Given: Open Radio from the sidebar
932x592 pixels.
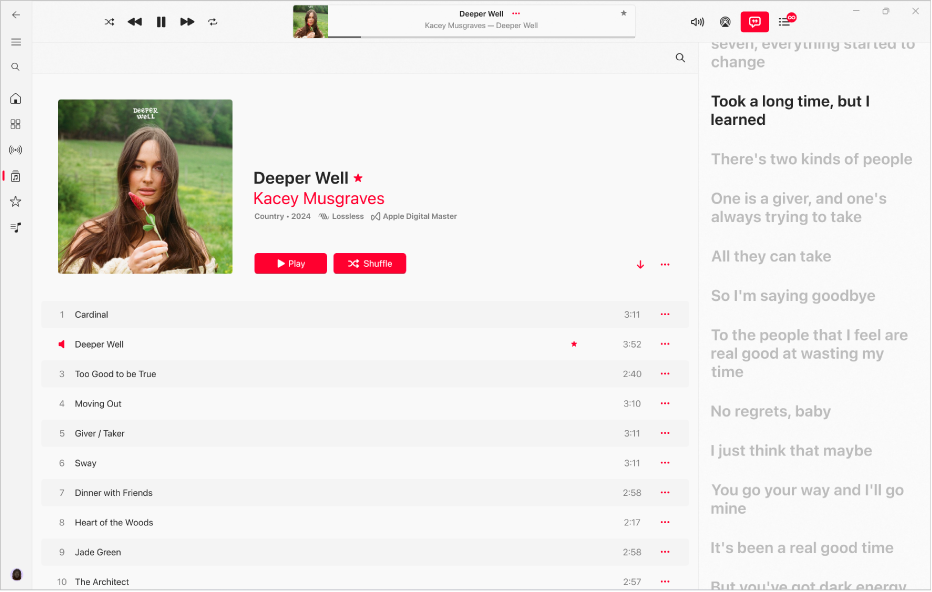Looking at the screenshot, I should tap(15, 150).
